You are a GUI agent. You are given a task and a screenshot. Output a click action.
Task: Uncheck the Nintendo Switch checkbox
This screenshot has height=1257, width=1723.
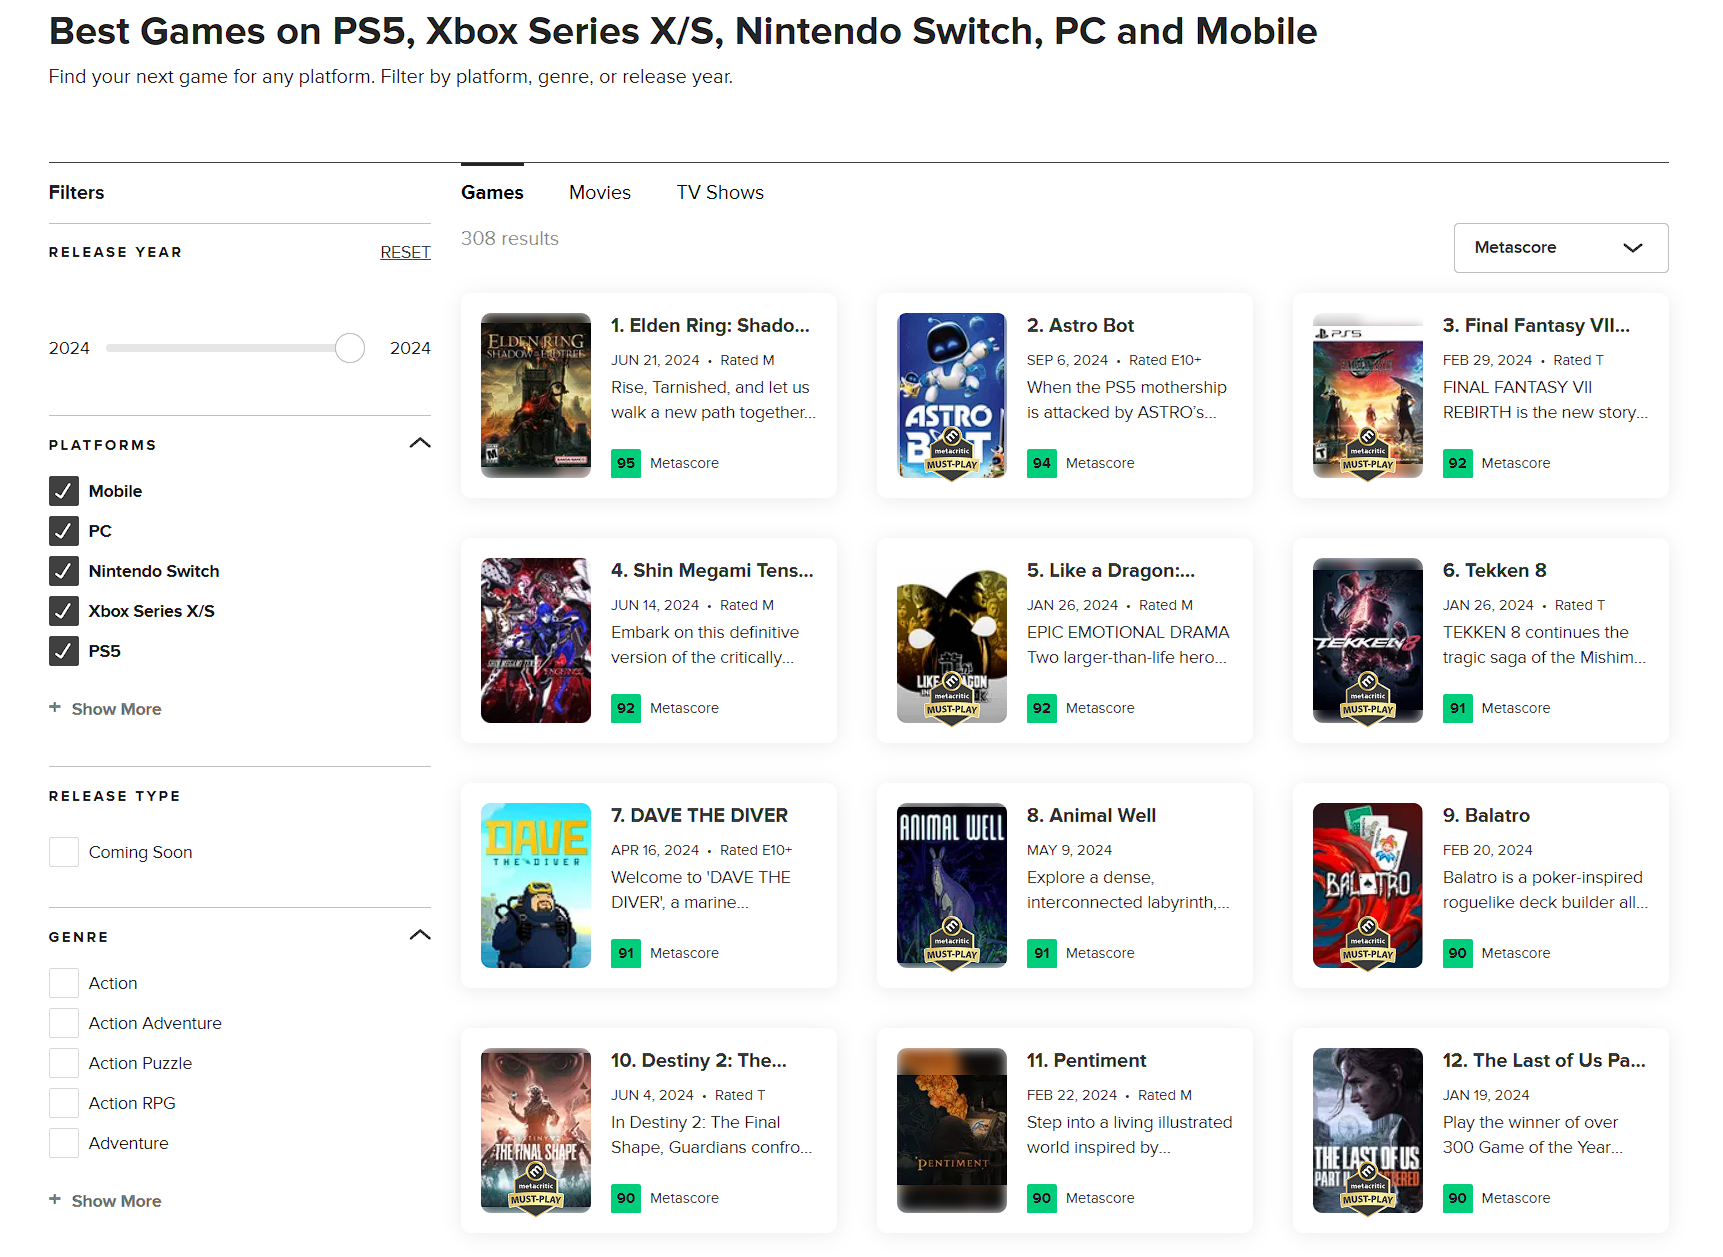point(64,571)
